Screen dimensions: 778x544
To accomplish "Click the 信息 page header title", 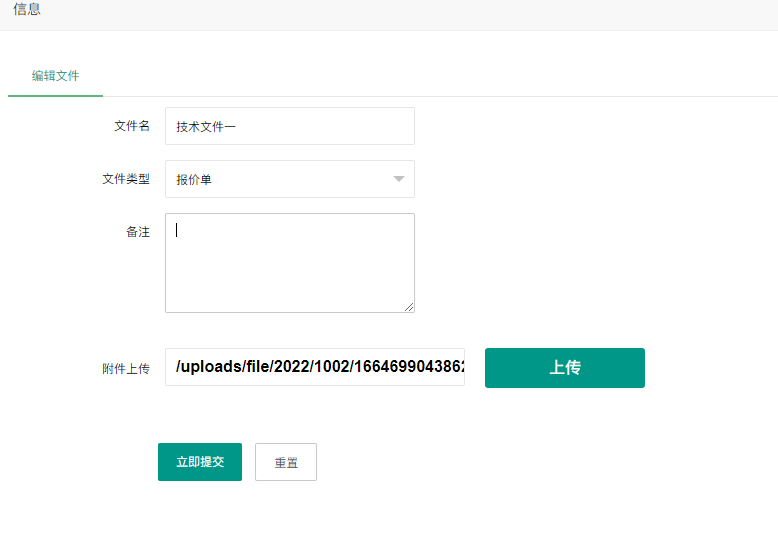I will tap(27, 10).
